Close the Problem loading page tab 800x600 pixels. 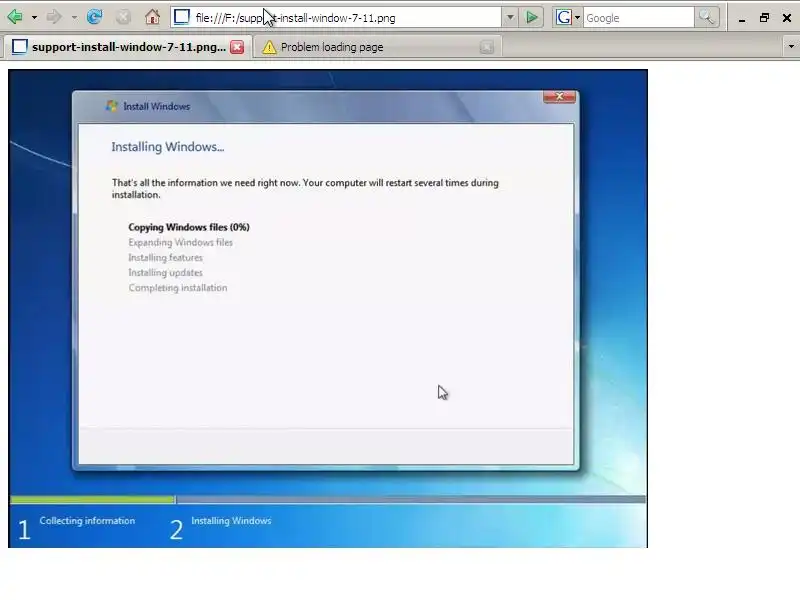(x=487, y=47)
